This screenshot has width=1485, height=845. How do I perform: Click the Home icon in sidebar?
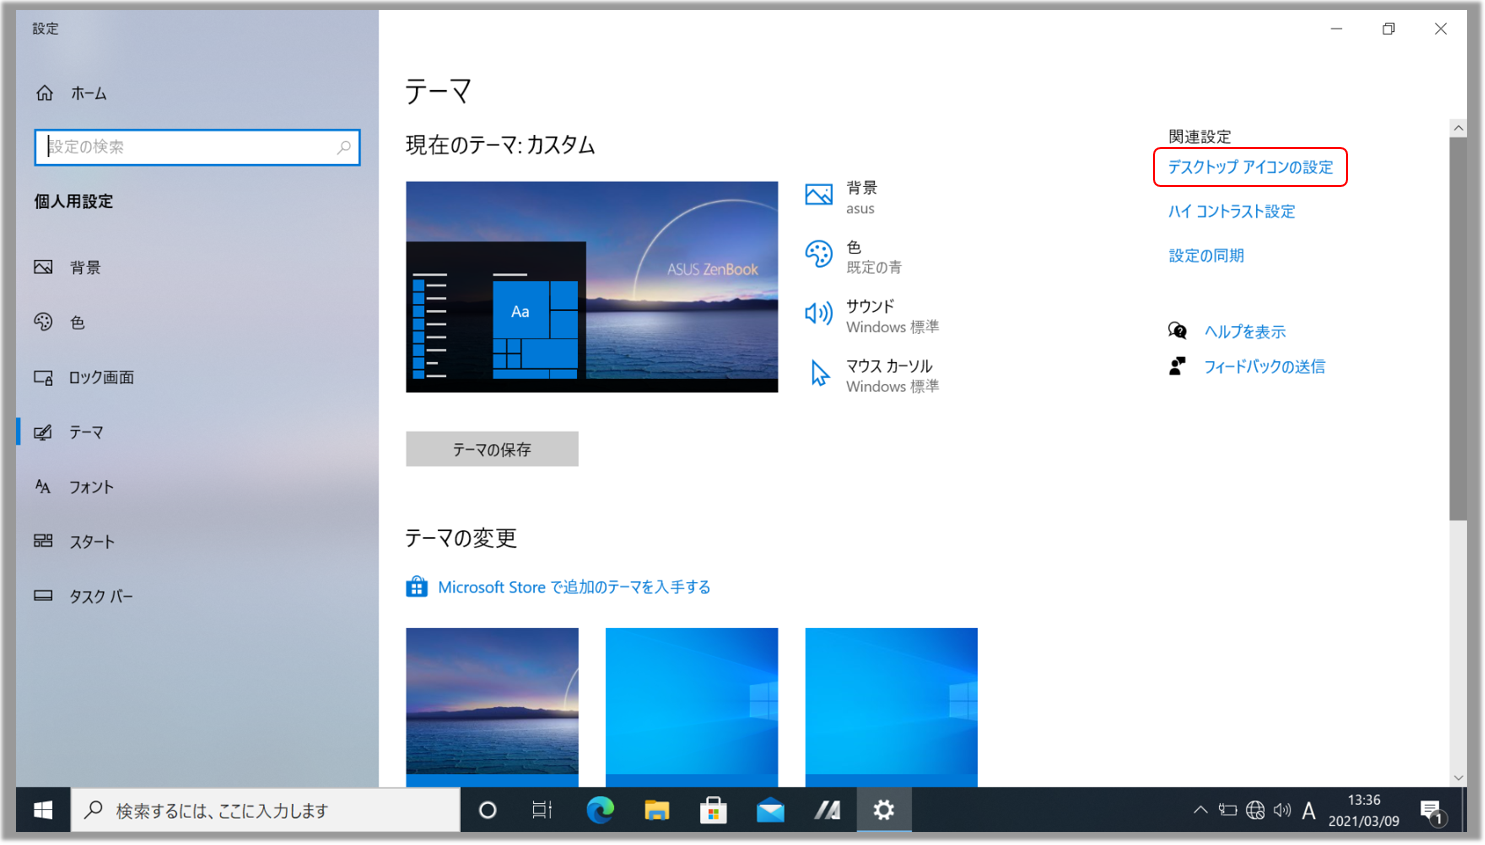click(x=44, y=93)
